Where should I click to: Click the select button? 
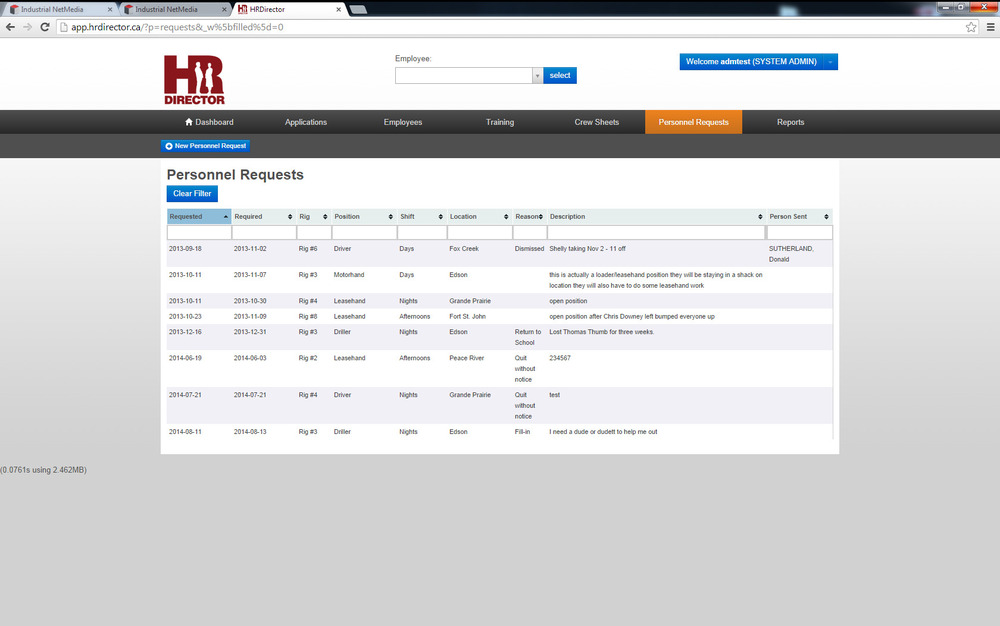560,75
